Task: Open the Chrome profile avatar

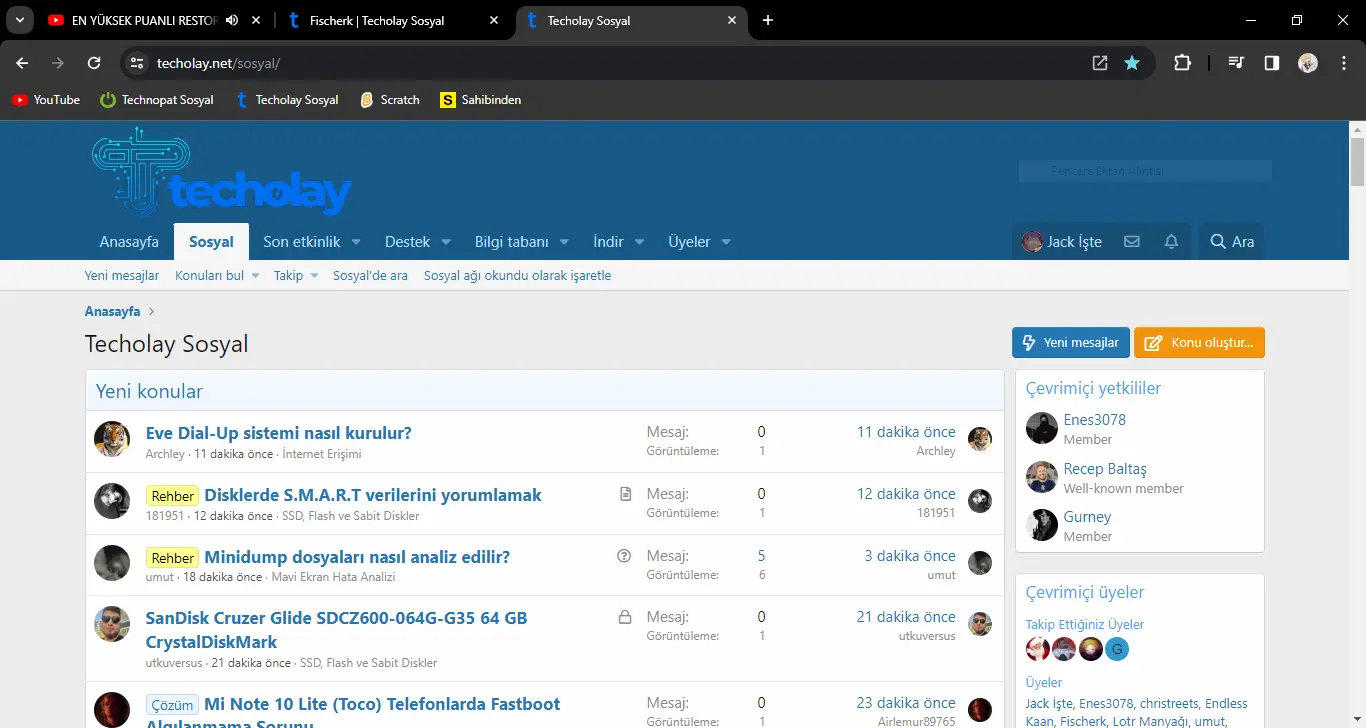Action: click(x=1308, y=63)
